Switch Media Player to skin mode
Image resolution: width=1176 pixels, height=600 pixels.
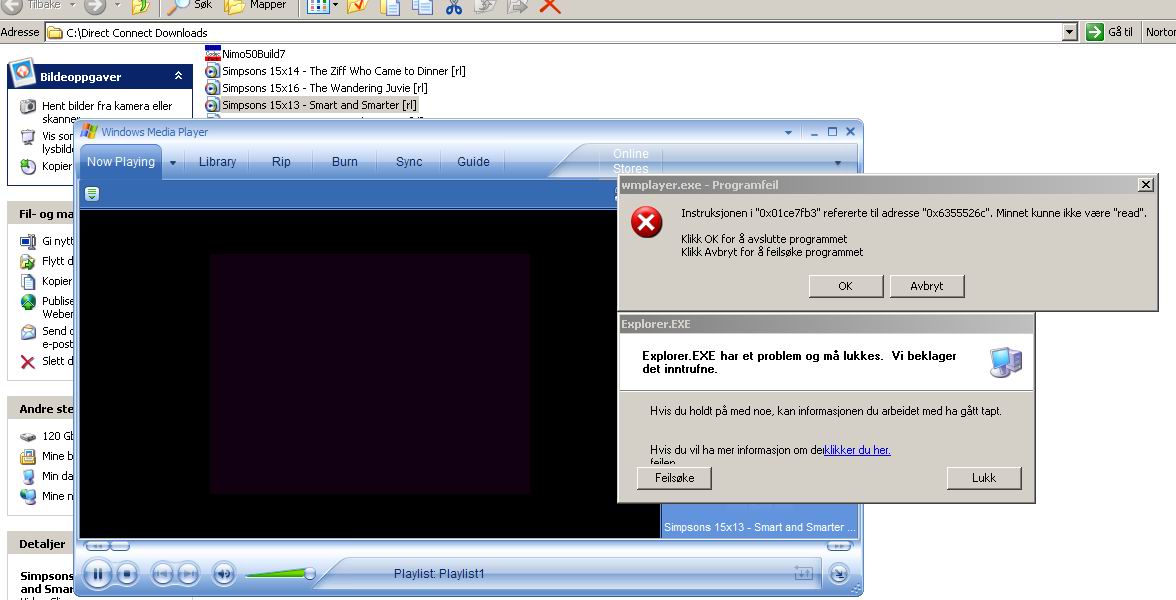tap(839, 574)
